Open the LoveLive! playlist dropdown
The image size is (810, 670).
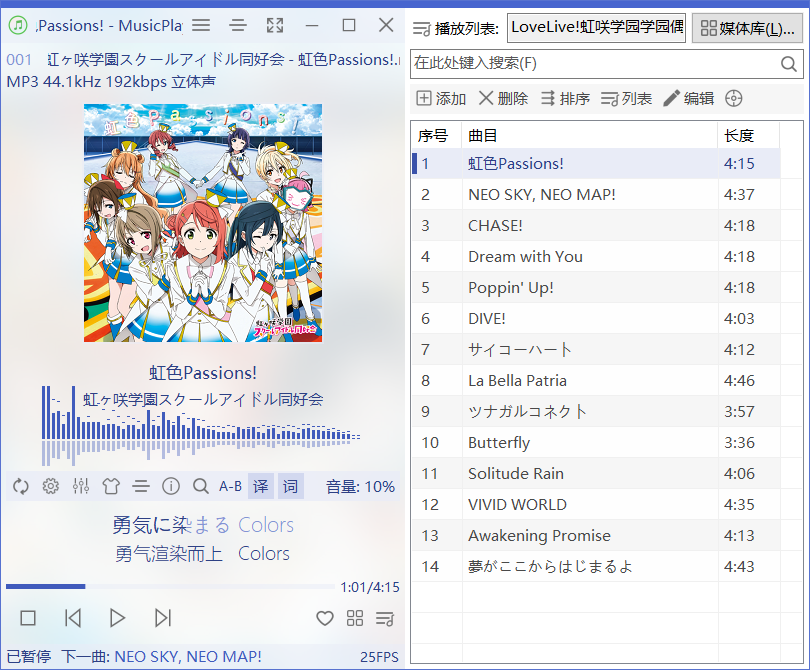tap(596, 28)
